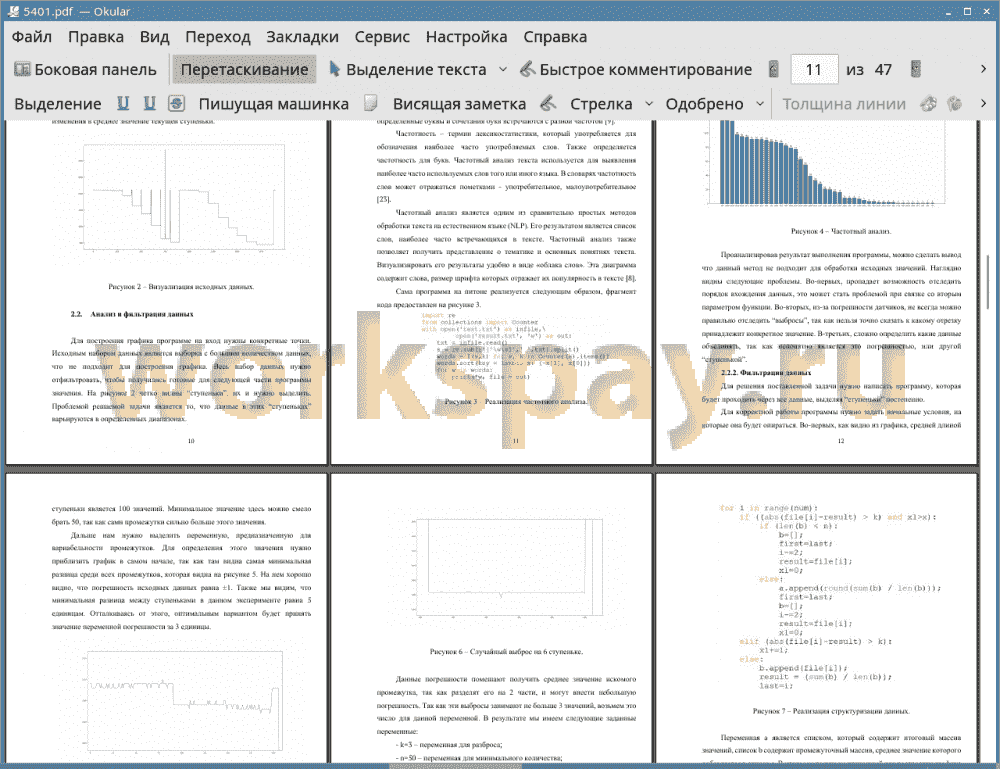Open the Переход menu

click(217, 37)
